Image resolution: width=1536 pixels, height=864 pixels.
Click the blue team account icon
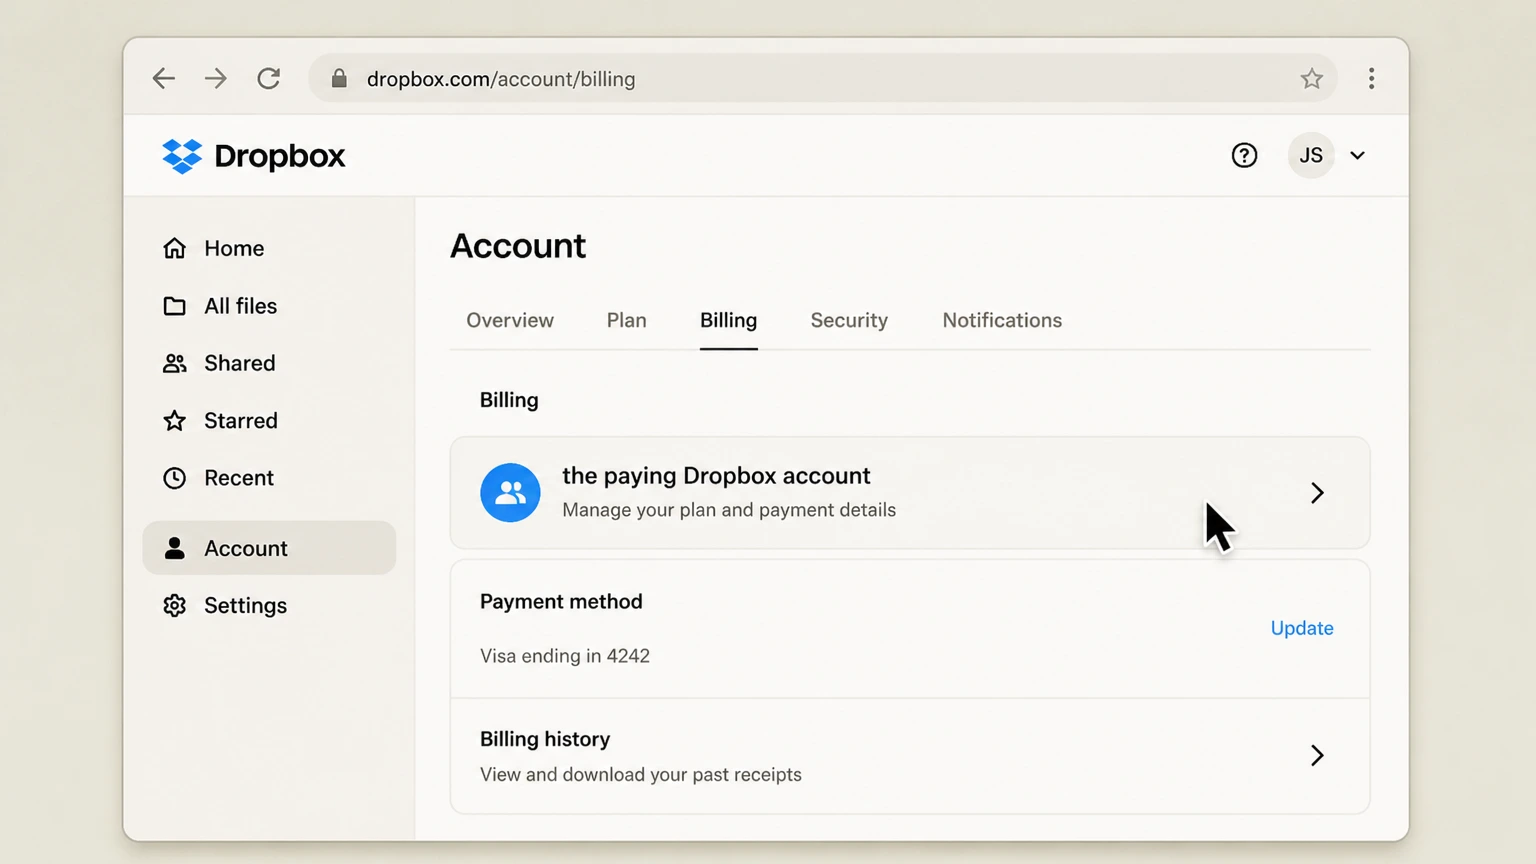(510, 492)
